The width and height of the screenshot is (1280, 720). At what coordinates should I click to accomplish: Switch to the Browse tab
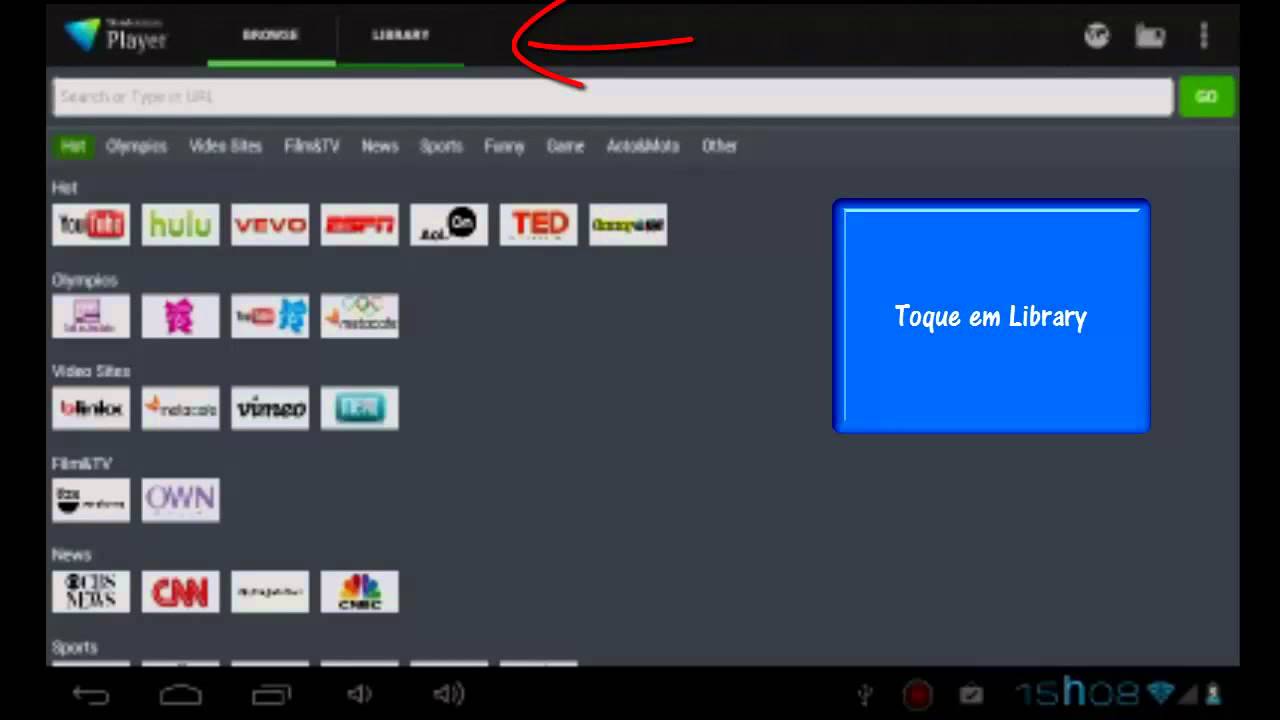(x=271, y=35)
